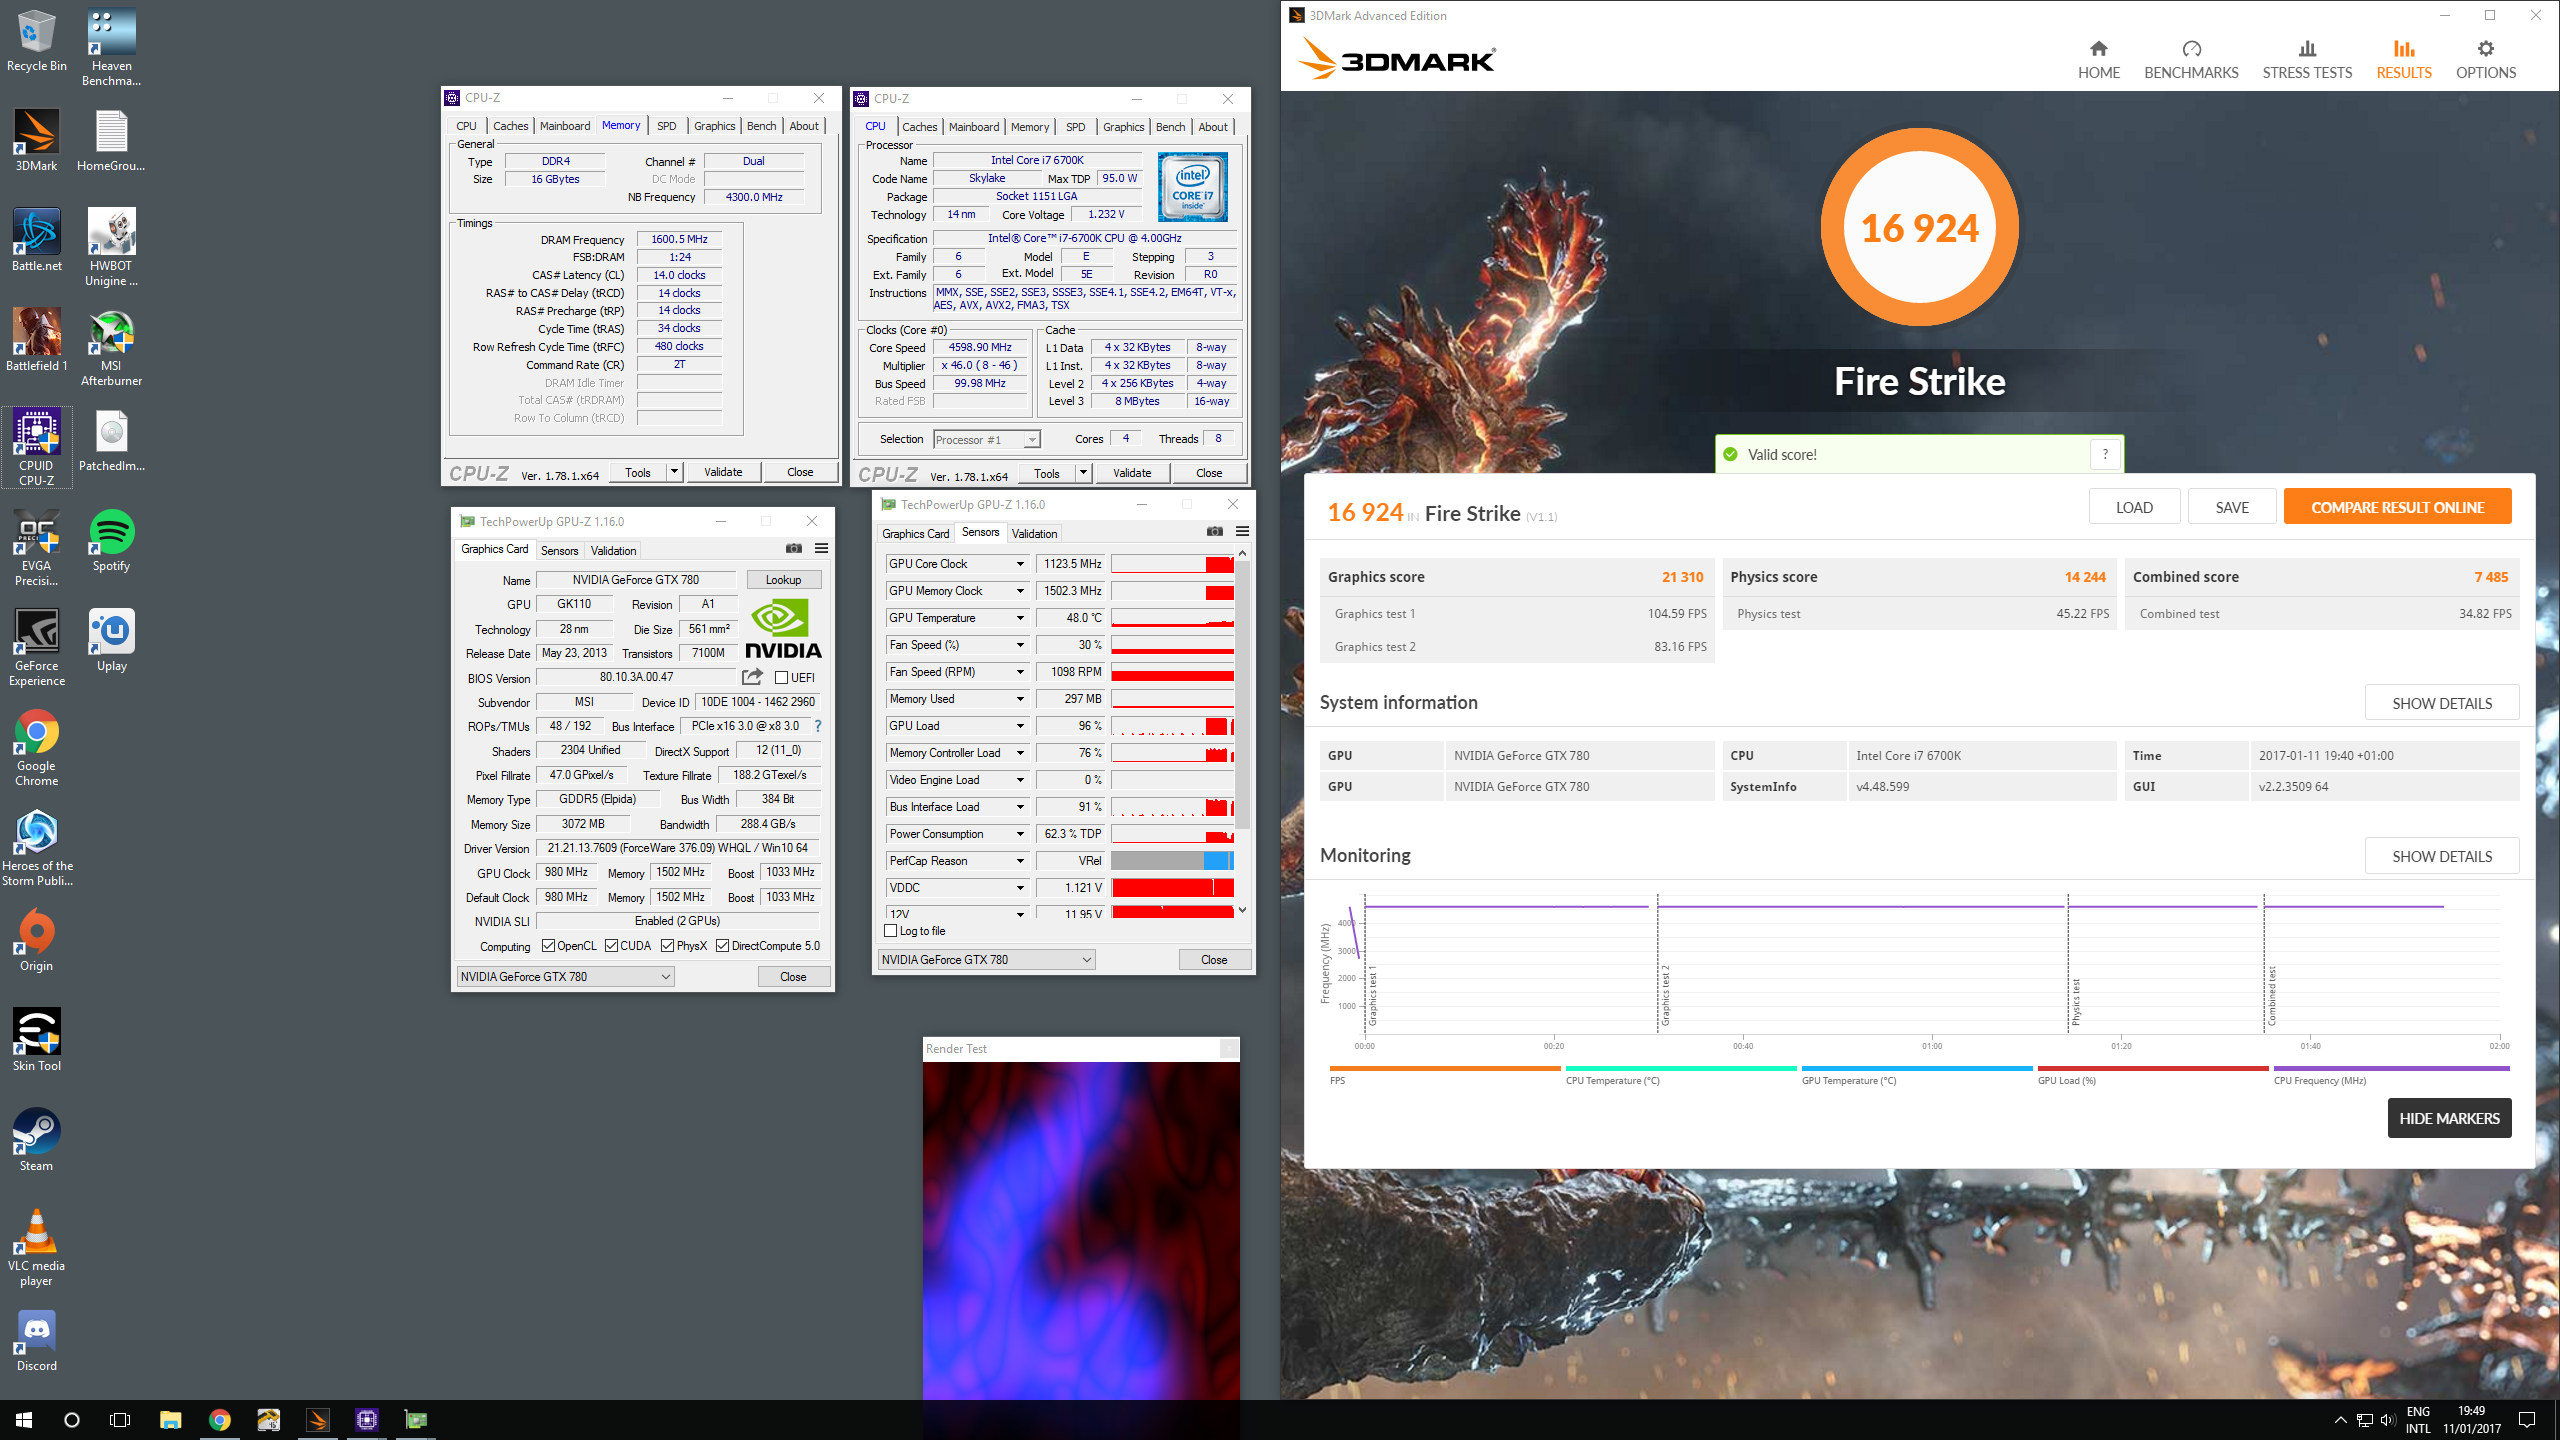Enable Log to file checkbox
The image size is (2560, 1440).
coord(891,931)
